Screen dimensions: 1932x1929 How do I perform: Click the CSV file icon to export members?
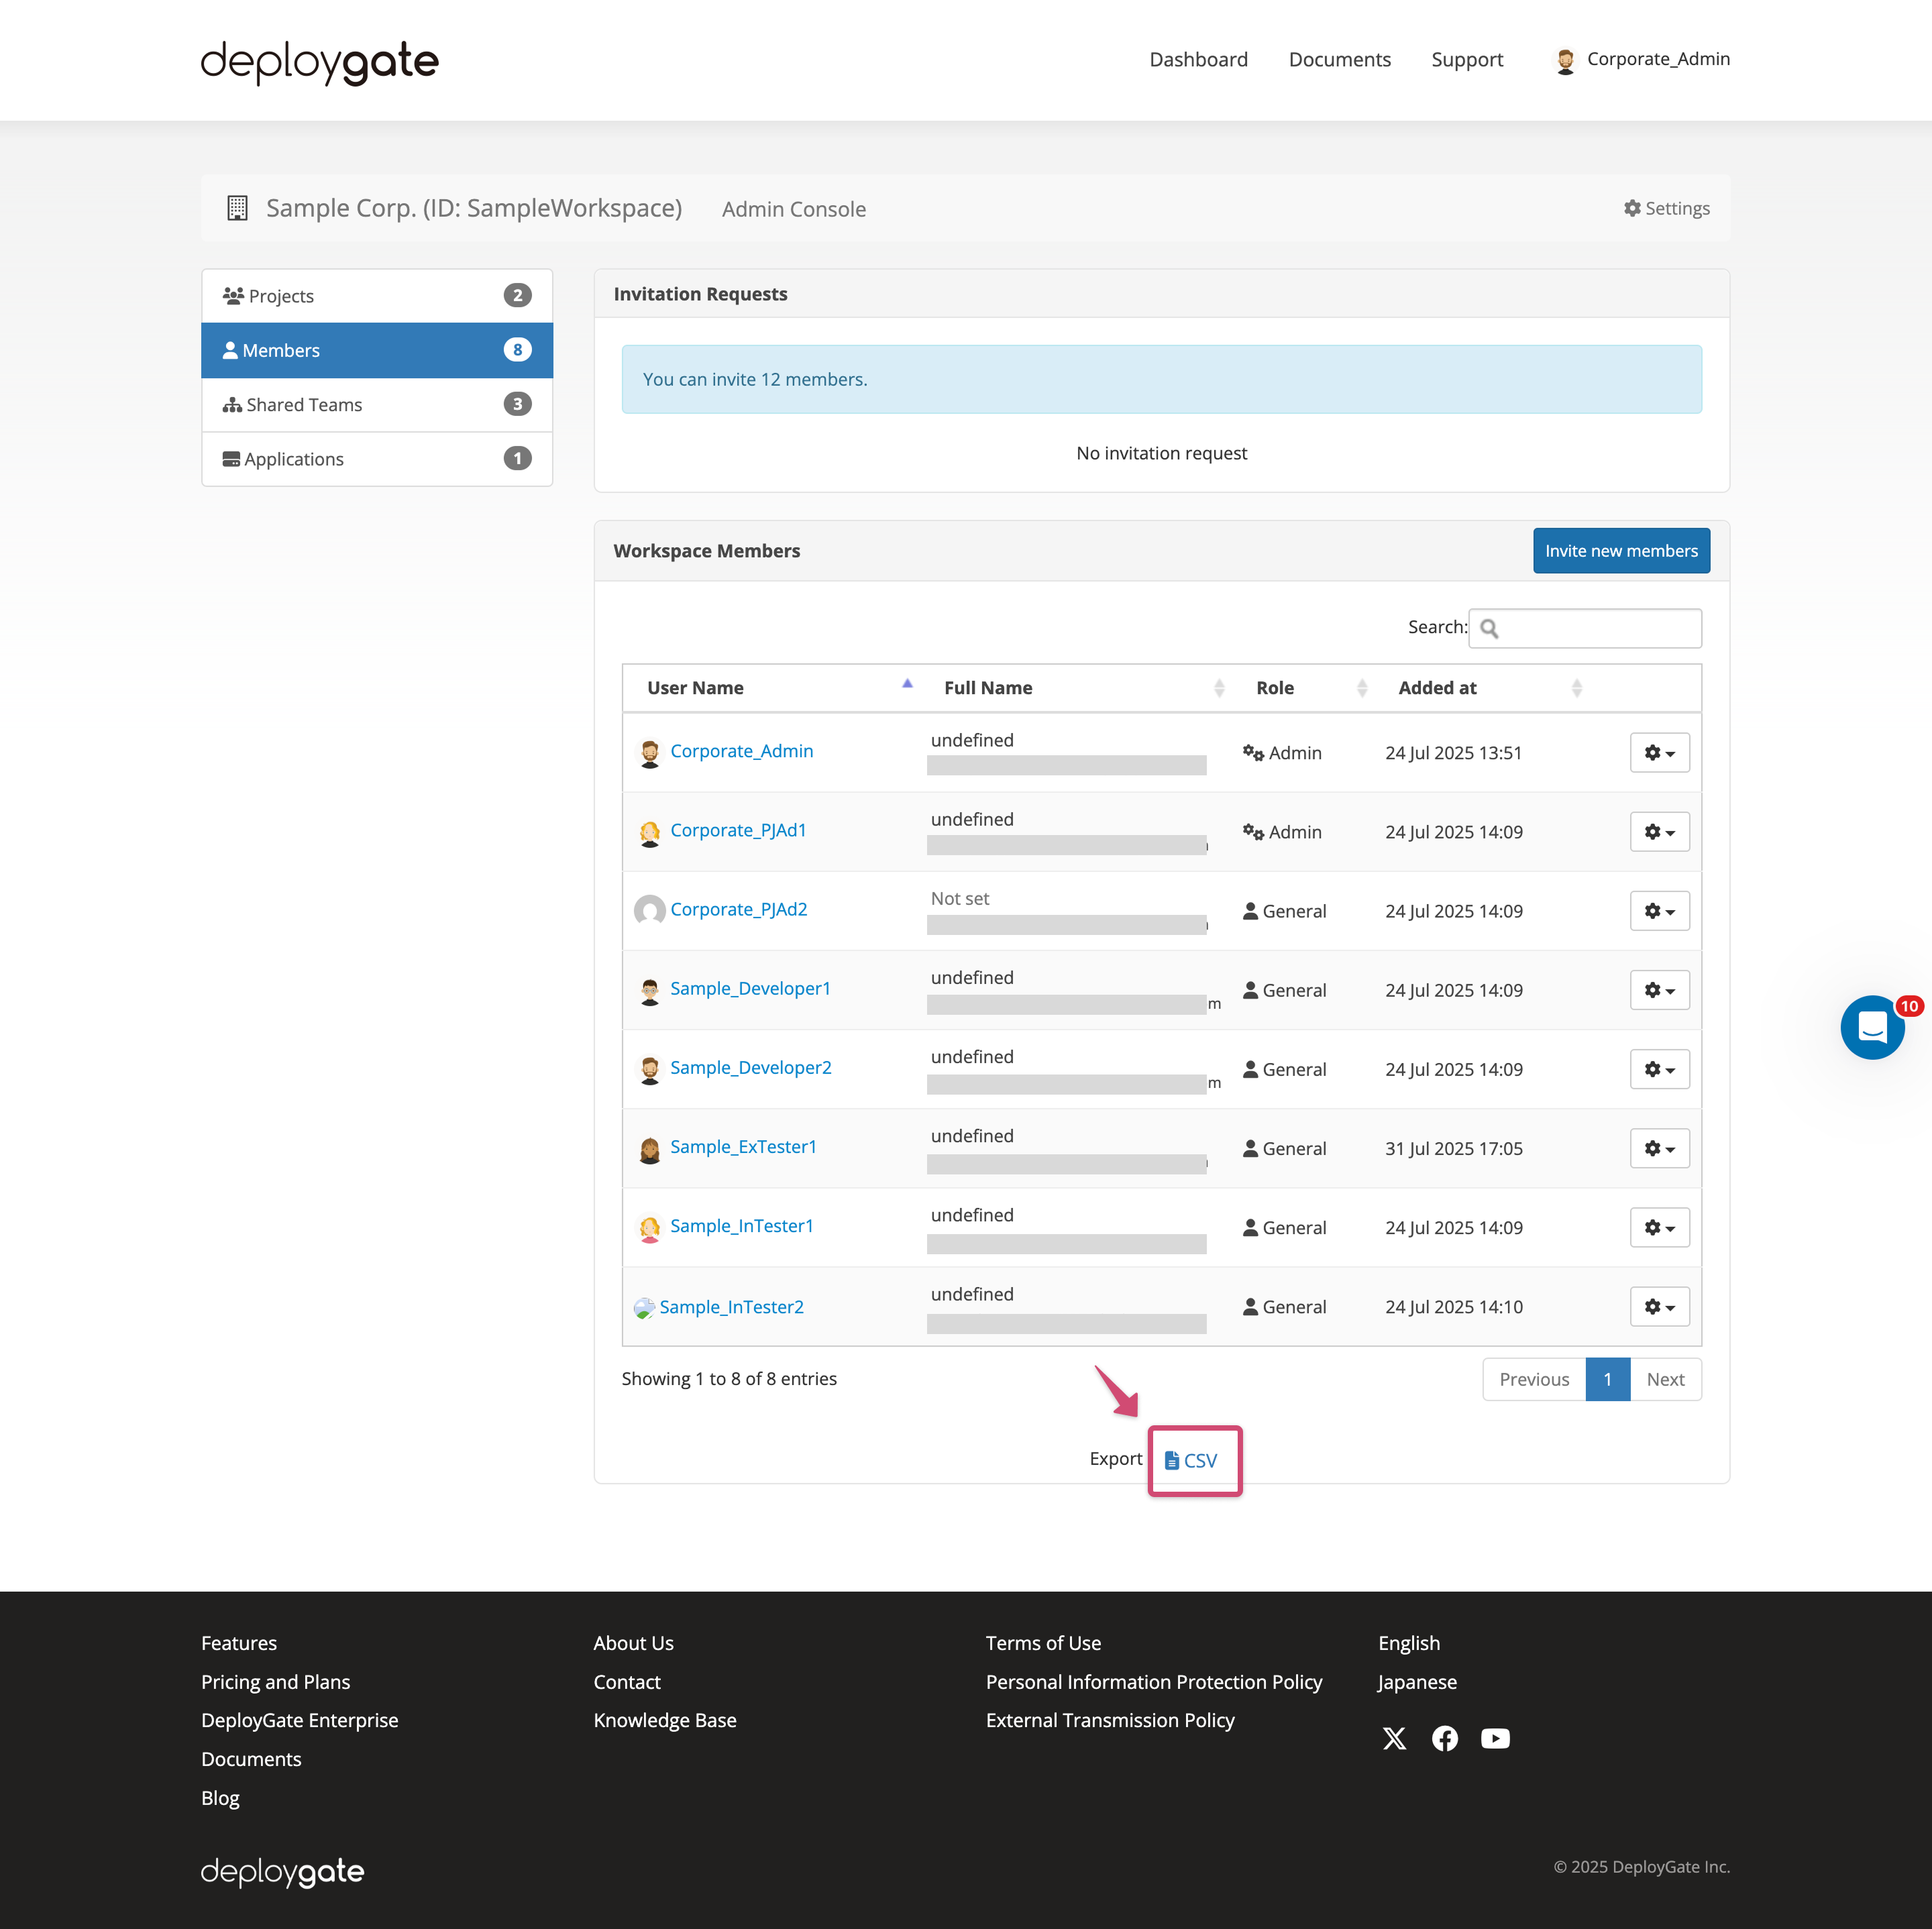point(1172,1460)
